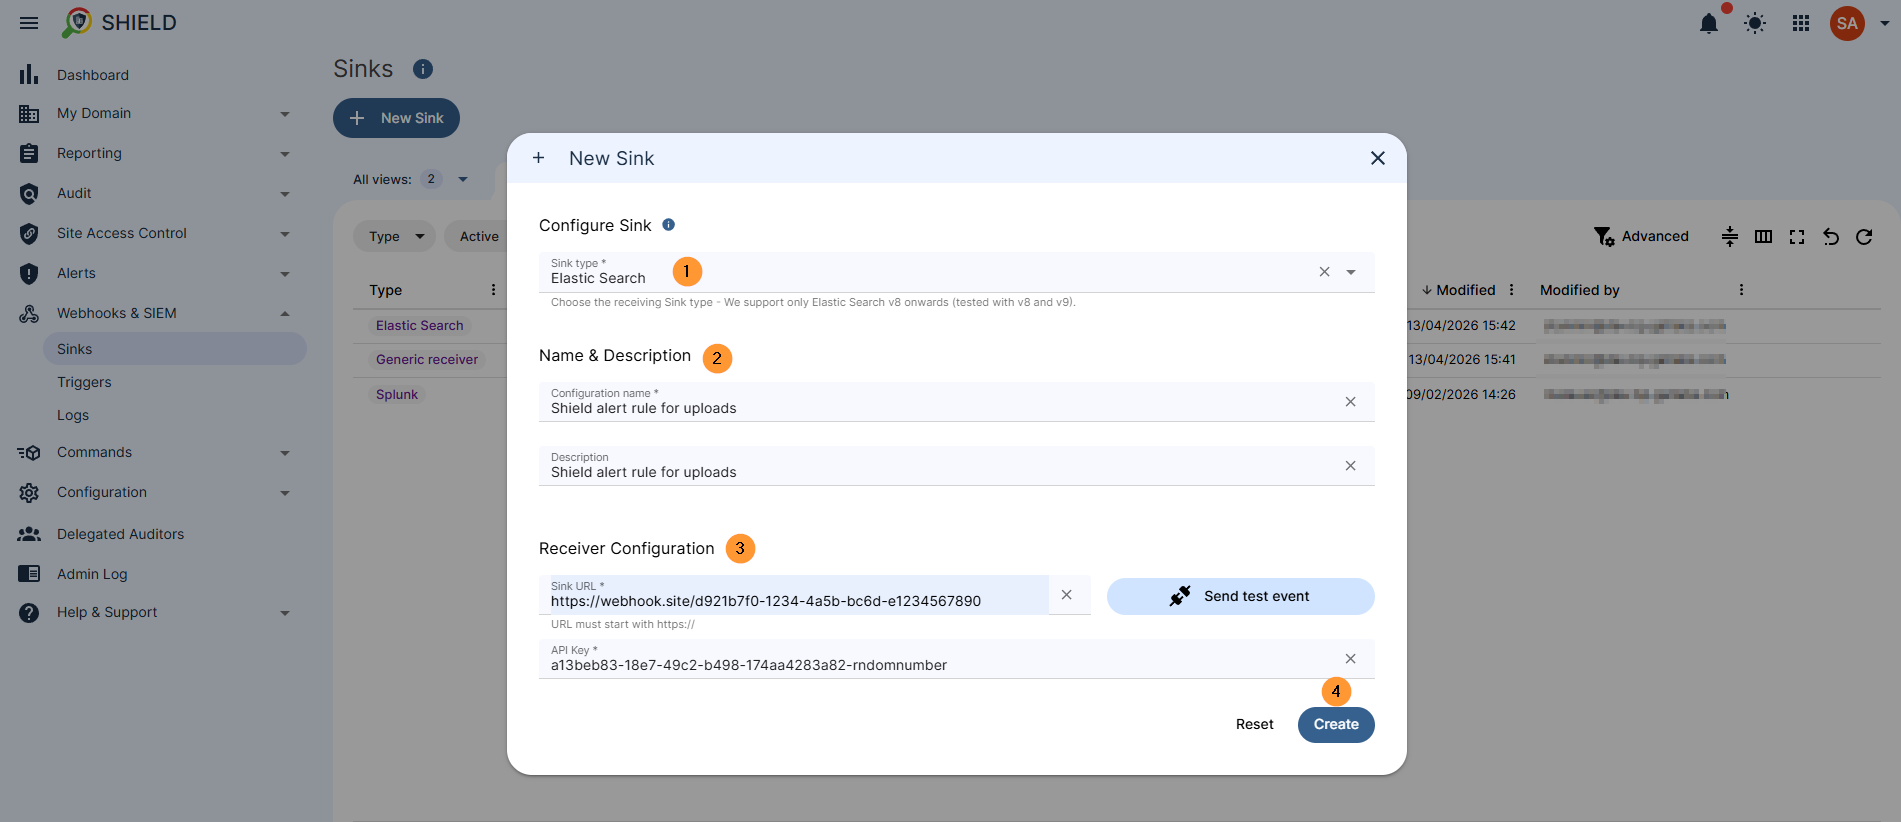Clear the Description field

(1351, 466)
